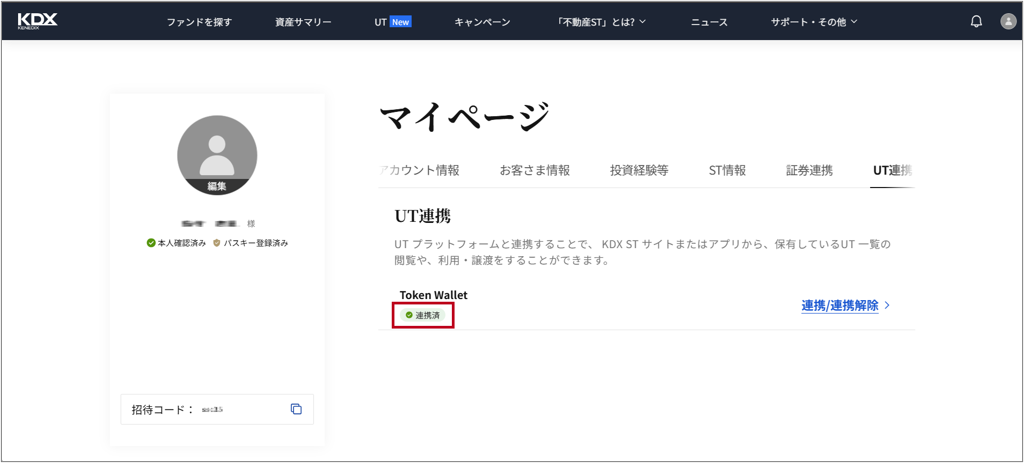Image resolution: width=1024 pixels, height=463 pixels.
Task: Edit the profile picture (編集)
Action: [x=217, y=186]
